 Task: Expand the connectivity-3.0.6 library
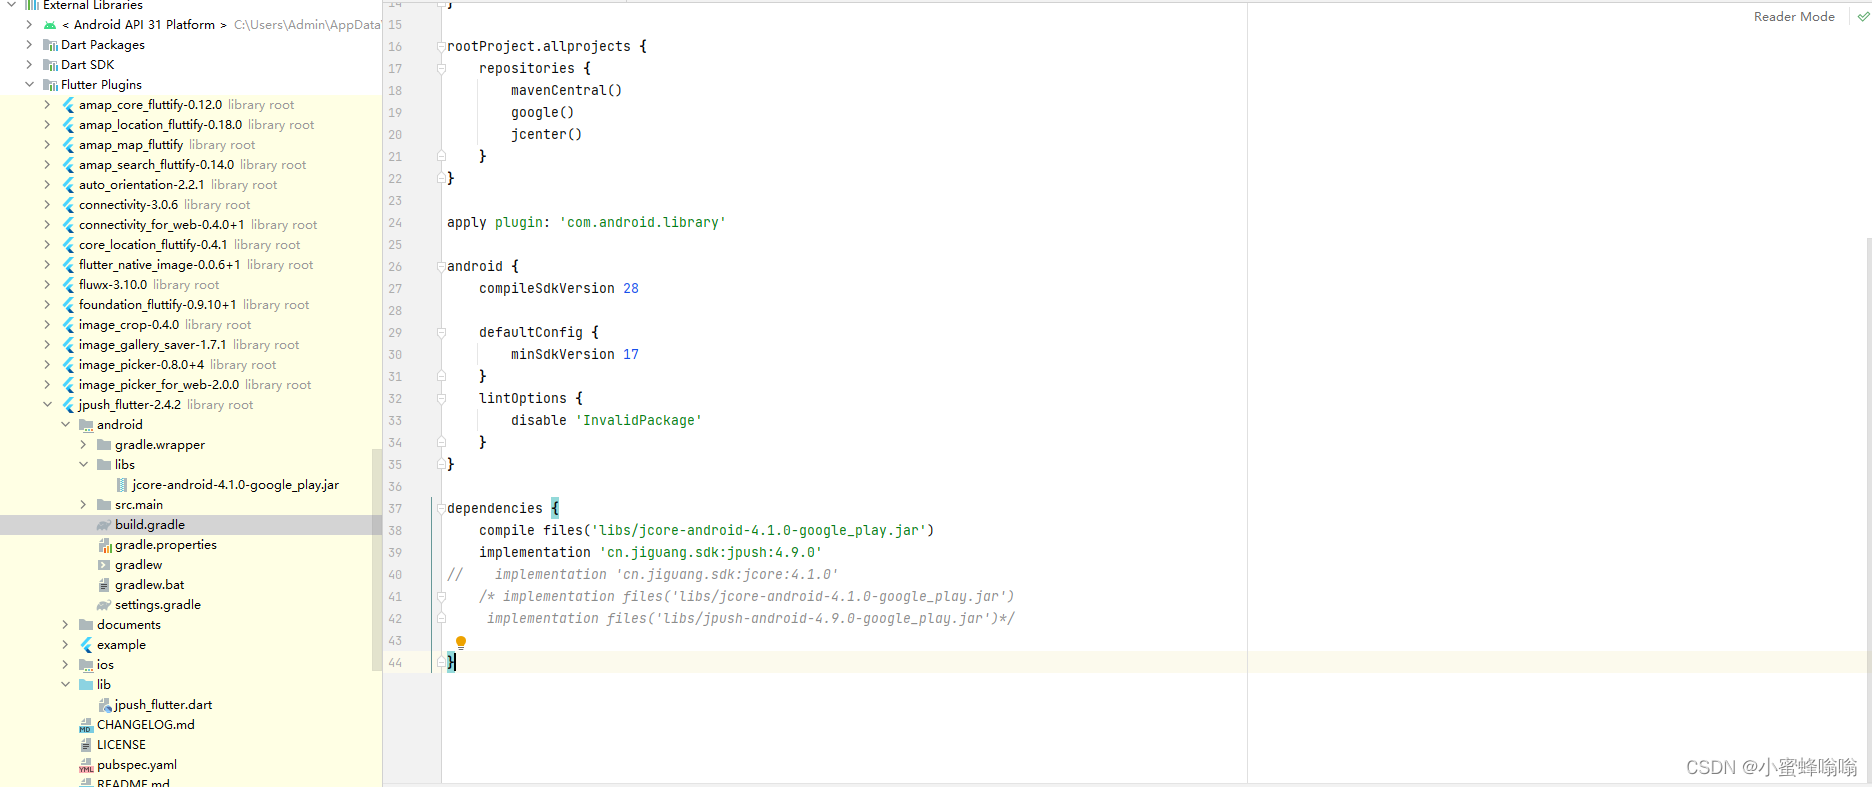(47, 205)
